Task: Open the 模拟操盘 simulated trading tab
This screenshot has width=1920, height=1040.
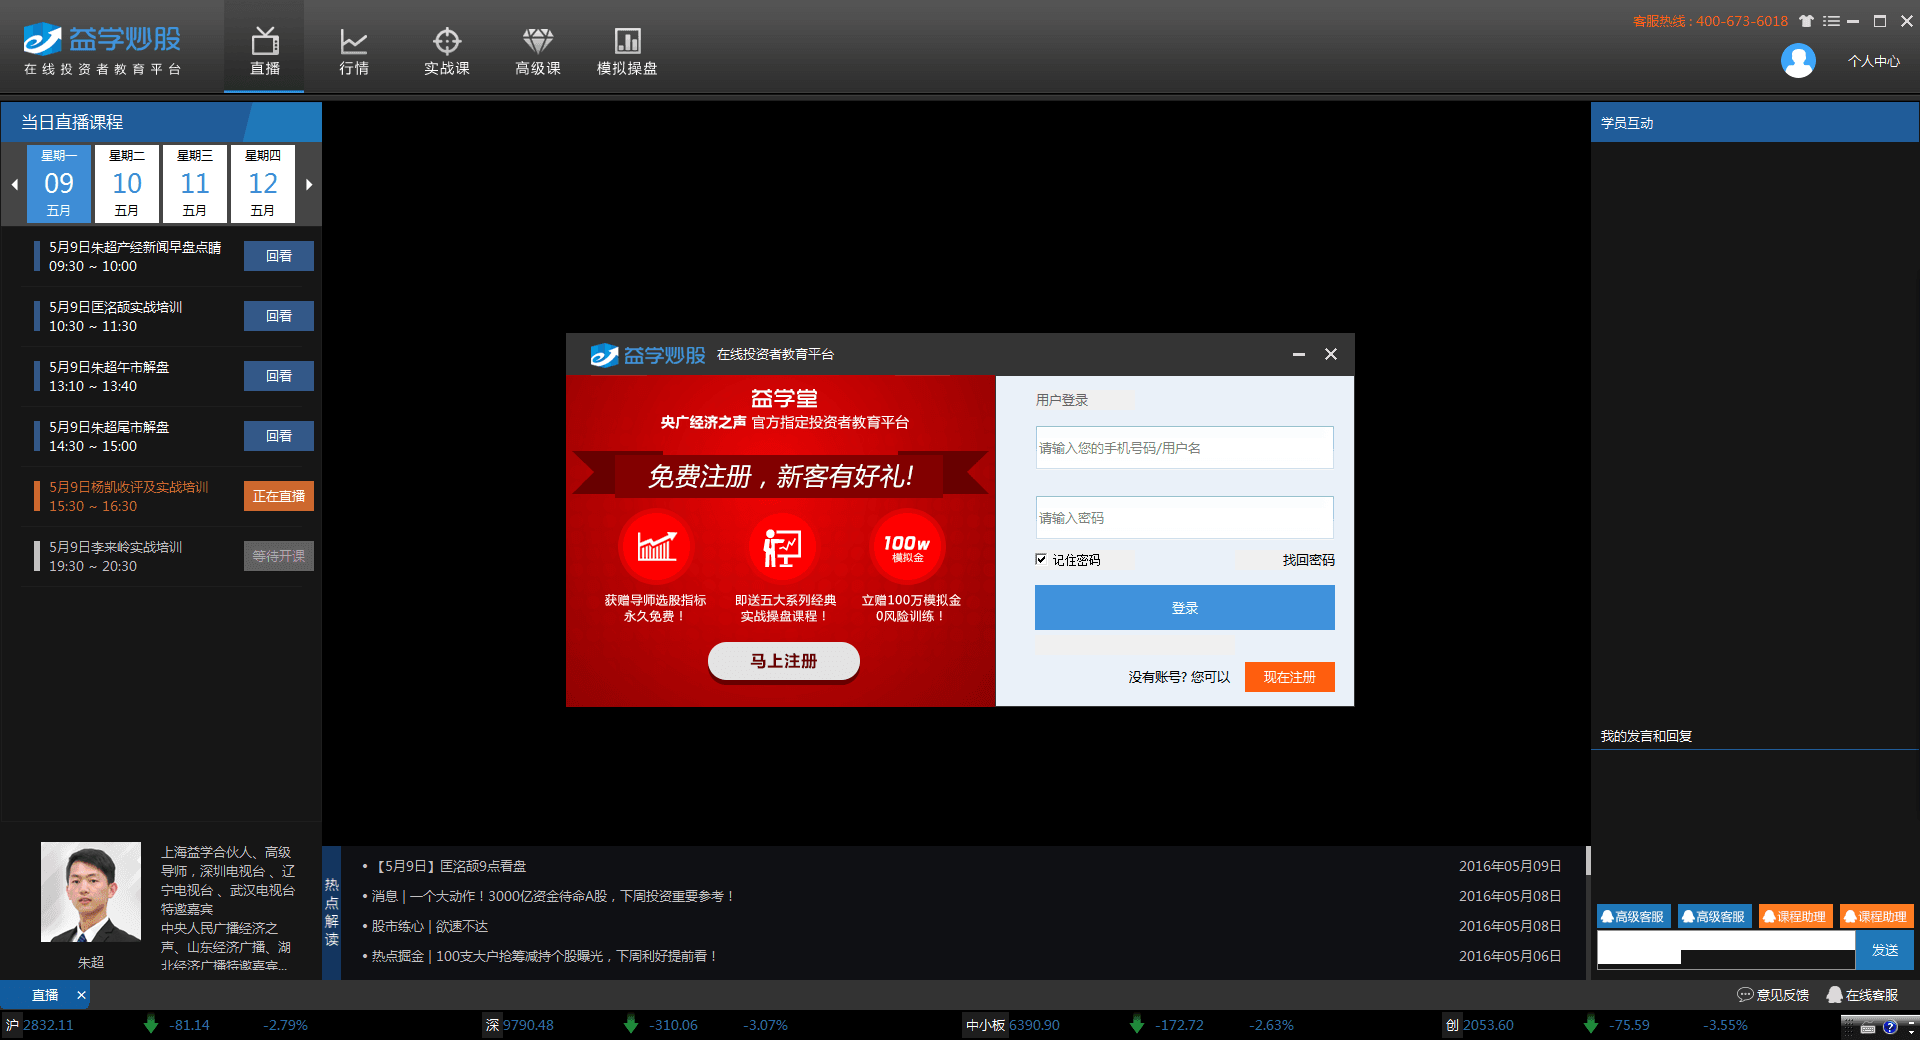Action: [x=627, y=50]
